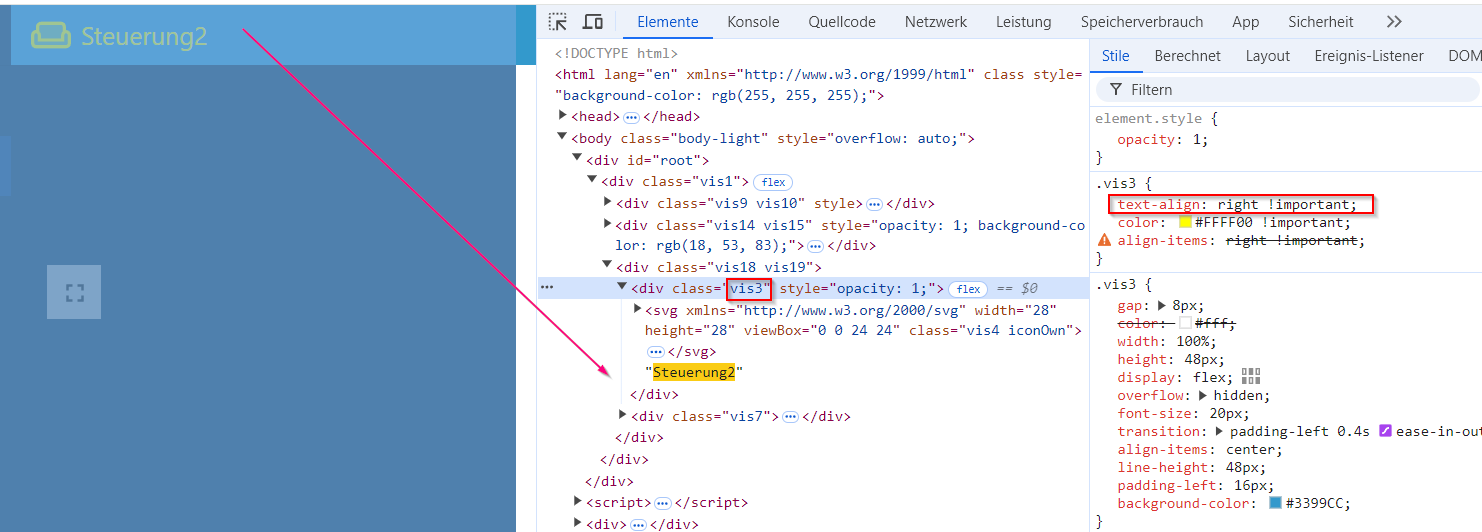Show more DevTools tabs with the chevron

(1394, 22)
